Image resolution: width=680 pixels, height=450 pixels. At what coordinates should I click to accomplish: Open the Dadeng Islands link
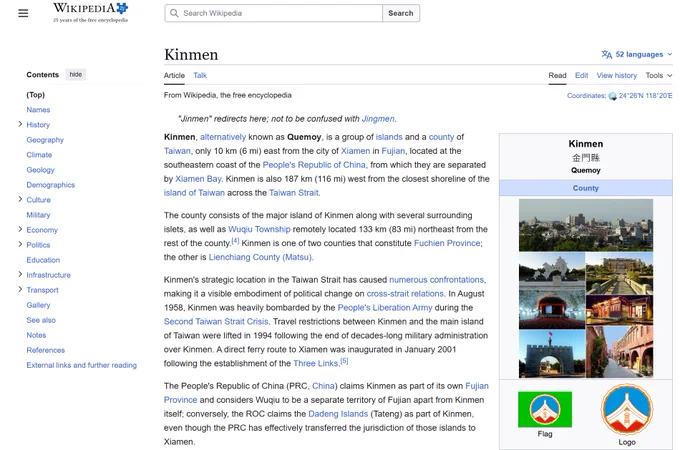coord(338,414)
